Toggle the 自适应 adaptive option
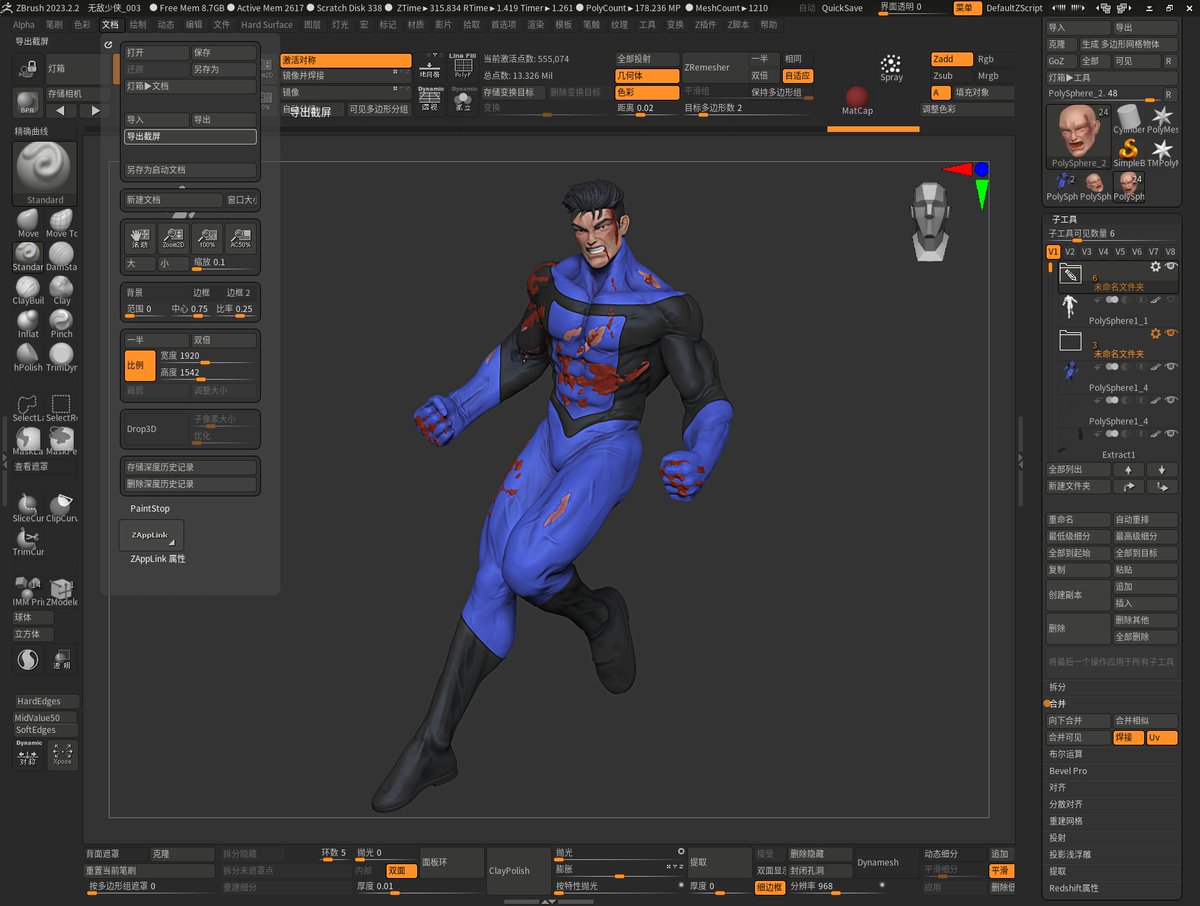1200x906 pixels. tap(798, 76)
